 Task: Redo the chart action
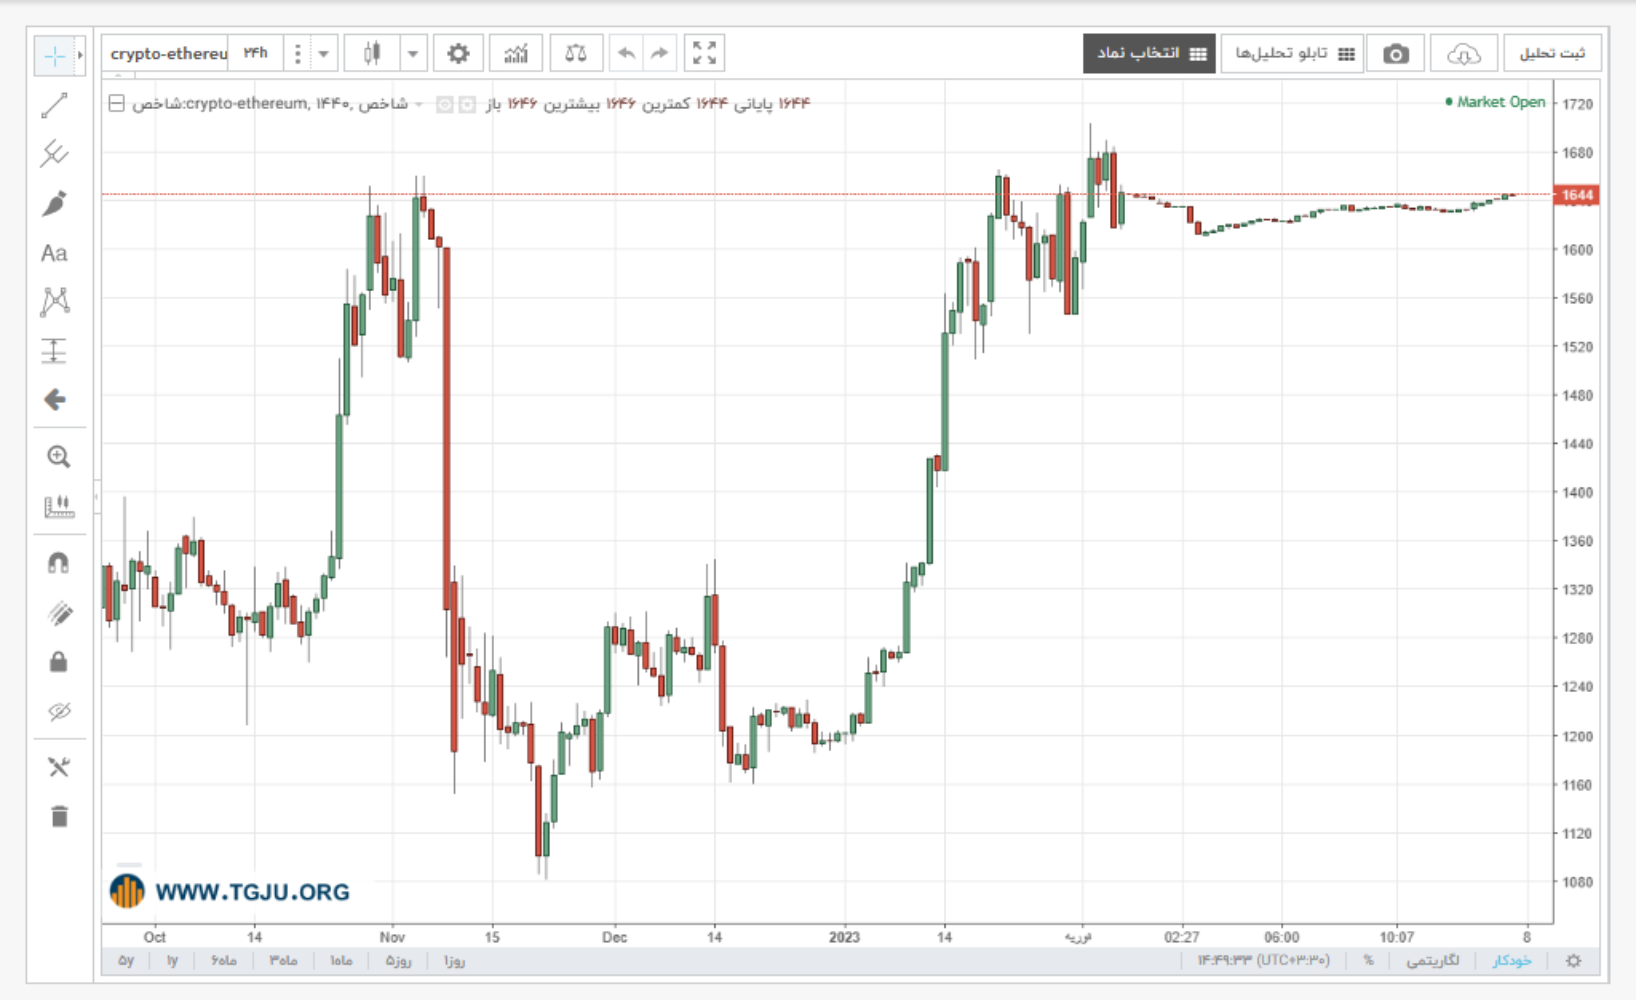click(x=659, y=53)
